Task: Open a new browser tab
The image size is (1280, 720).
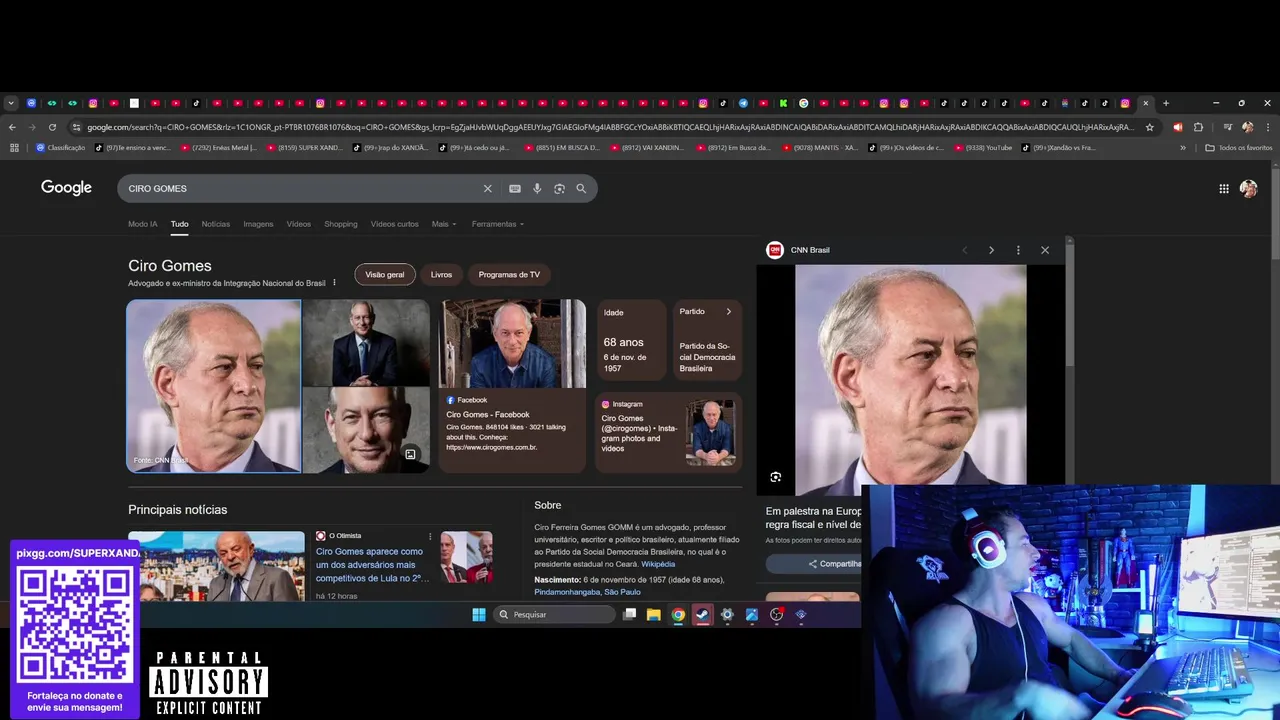Action: (1166, 103)
